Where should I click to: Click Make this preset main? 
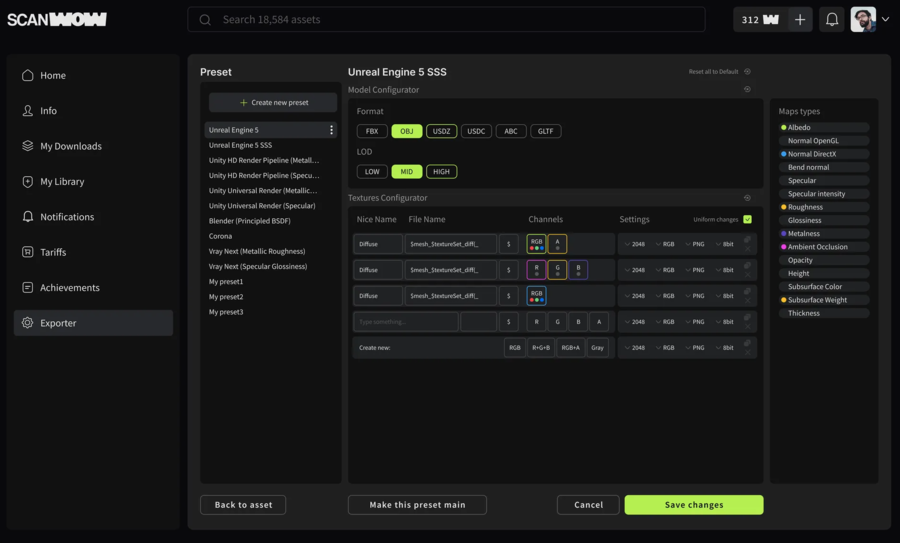tap(417, 505)
